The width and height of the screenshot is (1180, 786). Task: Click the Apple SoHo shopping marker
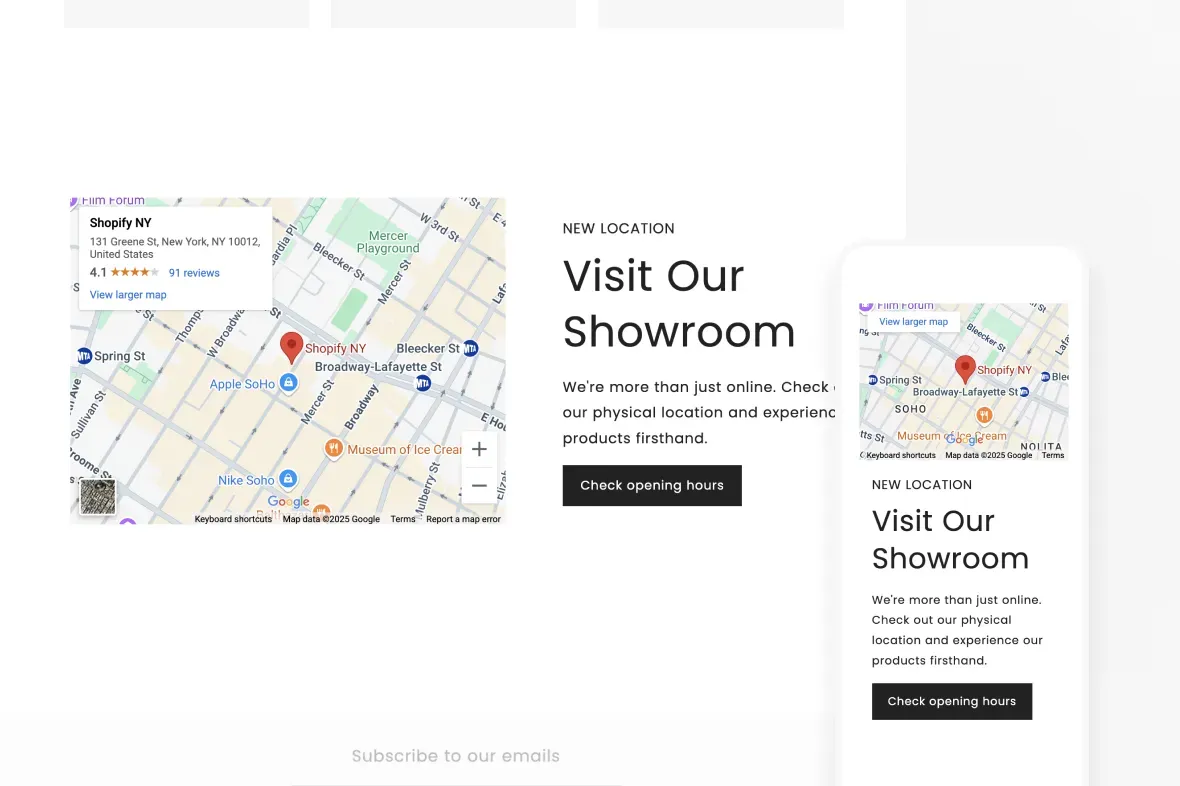[x=288, y=383]
